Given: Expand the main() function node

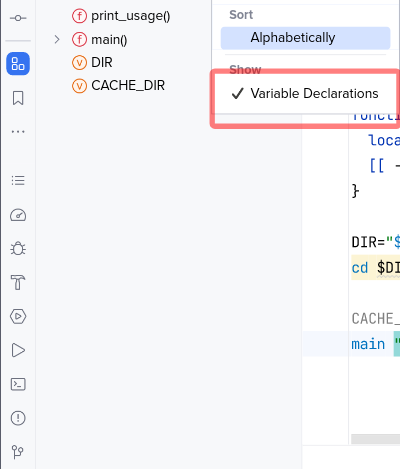Looking at the screenshot, I should pyautogui.click(x=57, y=39).
